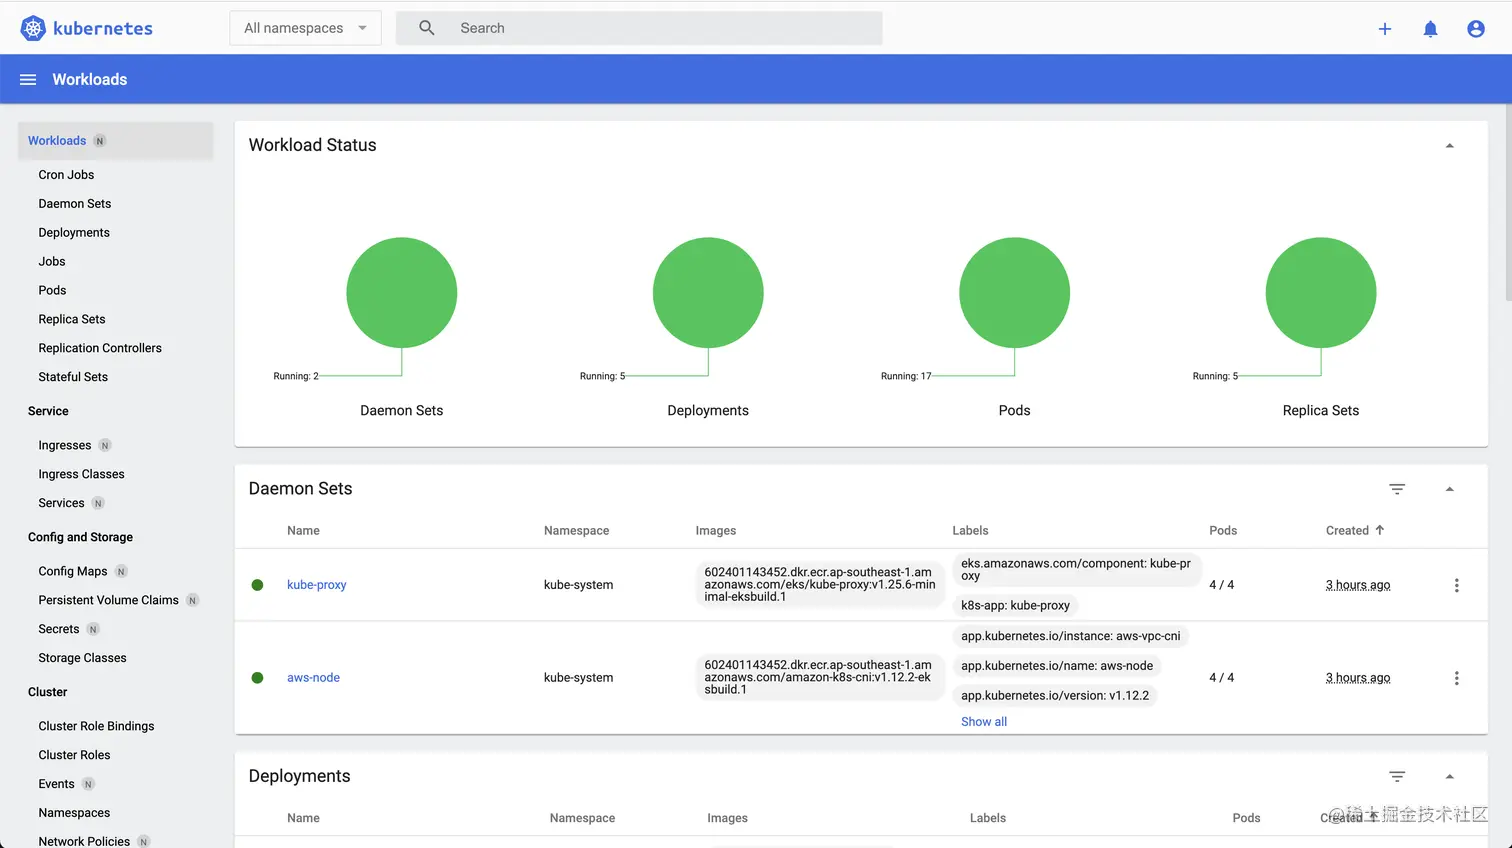The width and height of the screenshot is (1512, 848).
Task: Click the Daemon Sets filter icon
Action: click(x=1397, y=489)
